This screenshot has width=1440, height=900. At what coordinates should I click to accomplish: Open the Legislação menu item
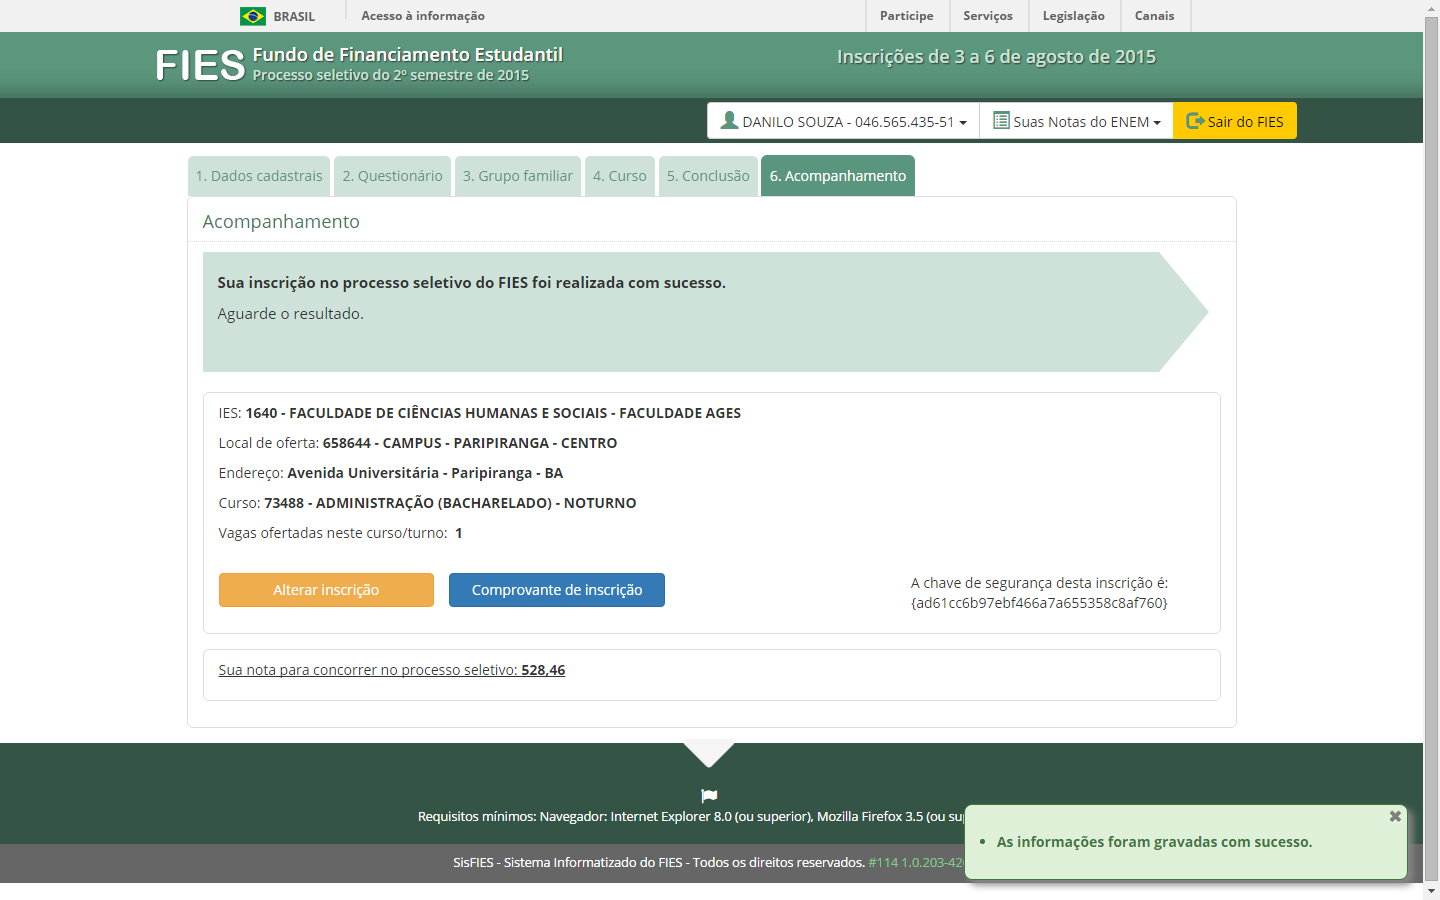1074,16
